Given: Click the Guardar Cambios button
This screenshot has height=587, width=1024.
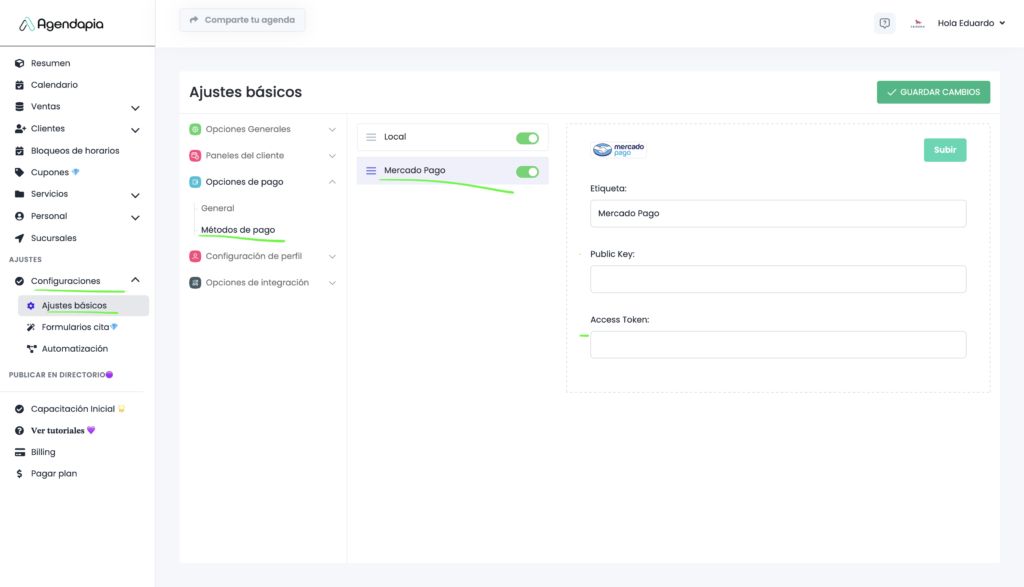Looking at the screenshot, I should coord(933,92).
